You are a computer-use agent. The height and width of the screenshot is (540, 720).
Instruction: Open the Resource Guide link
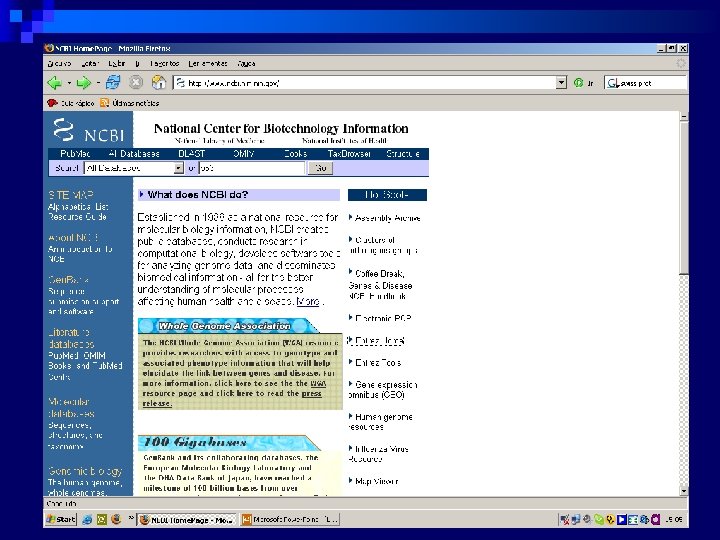click(77, 217)
